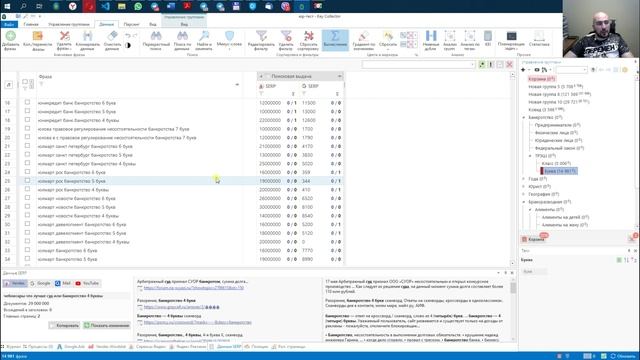Tick checkbox for row 21 phrase
This screenshot has width=640, height=360.
(x=27, y=146)
